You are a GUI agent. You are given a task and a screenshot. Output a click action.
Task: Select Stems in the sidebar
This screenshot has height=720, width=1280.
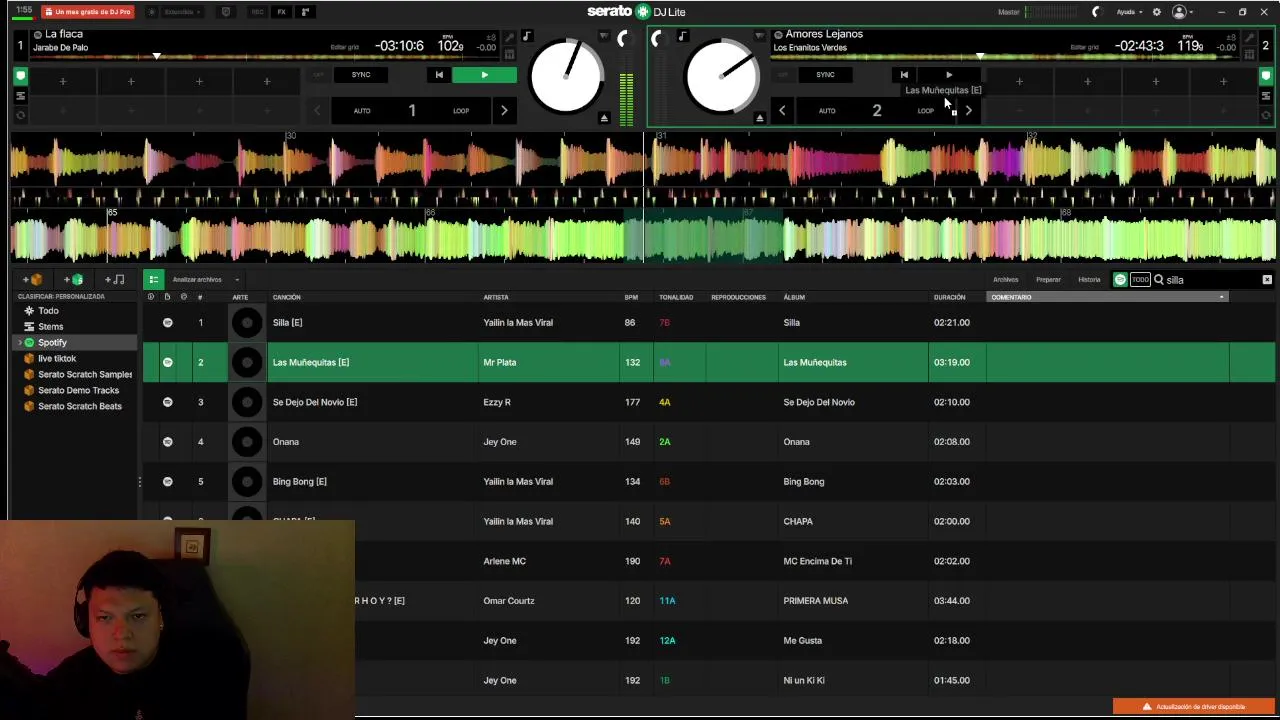(x=50, y=327)
